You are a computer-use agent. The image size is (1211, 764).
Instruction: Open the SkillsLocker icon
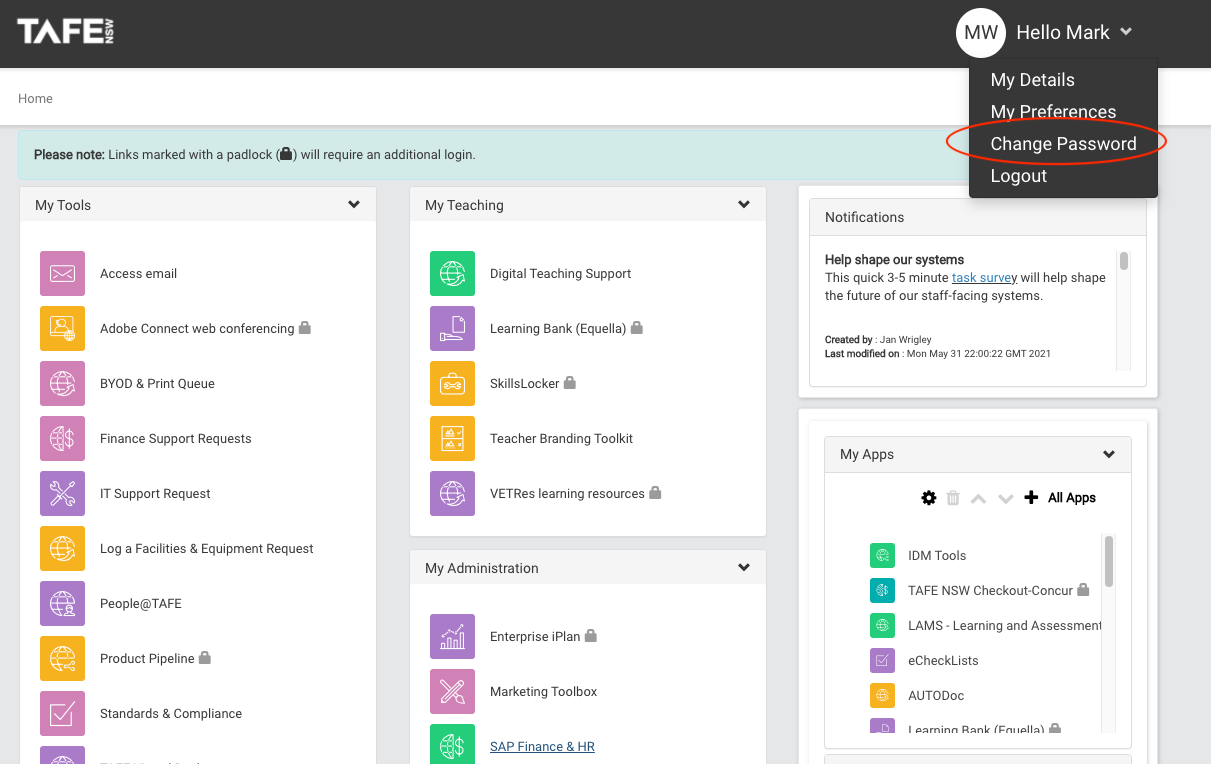click(452, 383)
